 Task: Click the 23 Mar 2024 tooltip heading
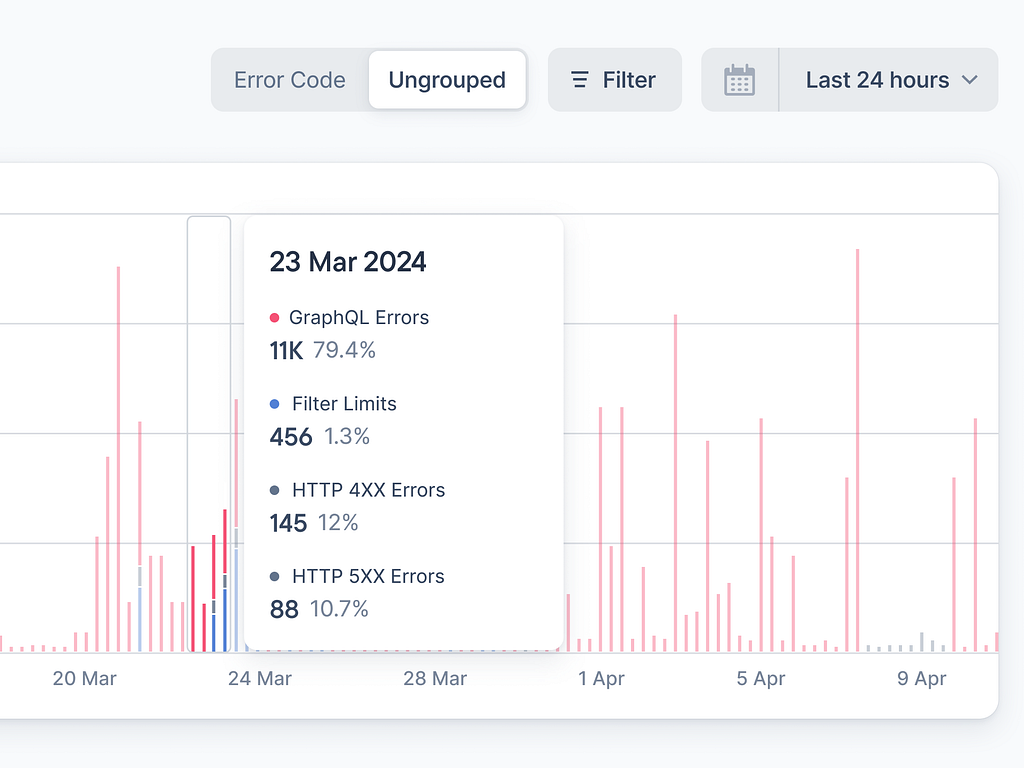[x=347, y=262]
